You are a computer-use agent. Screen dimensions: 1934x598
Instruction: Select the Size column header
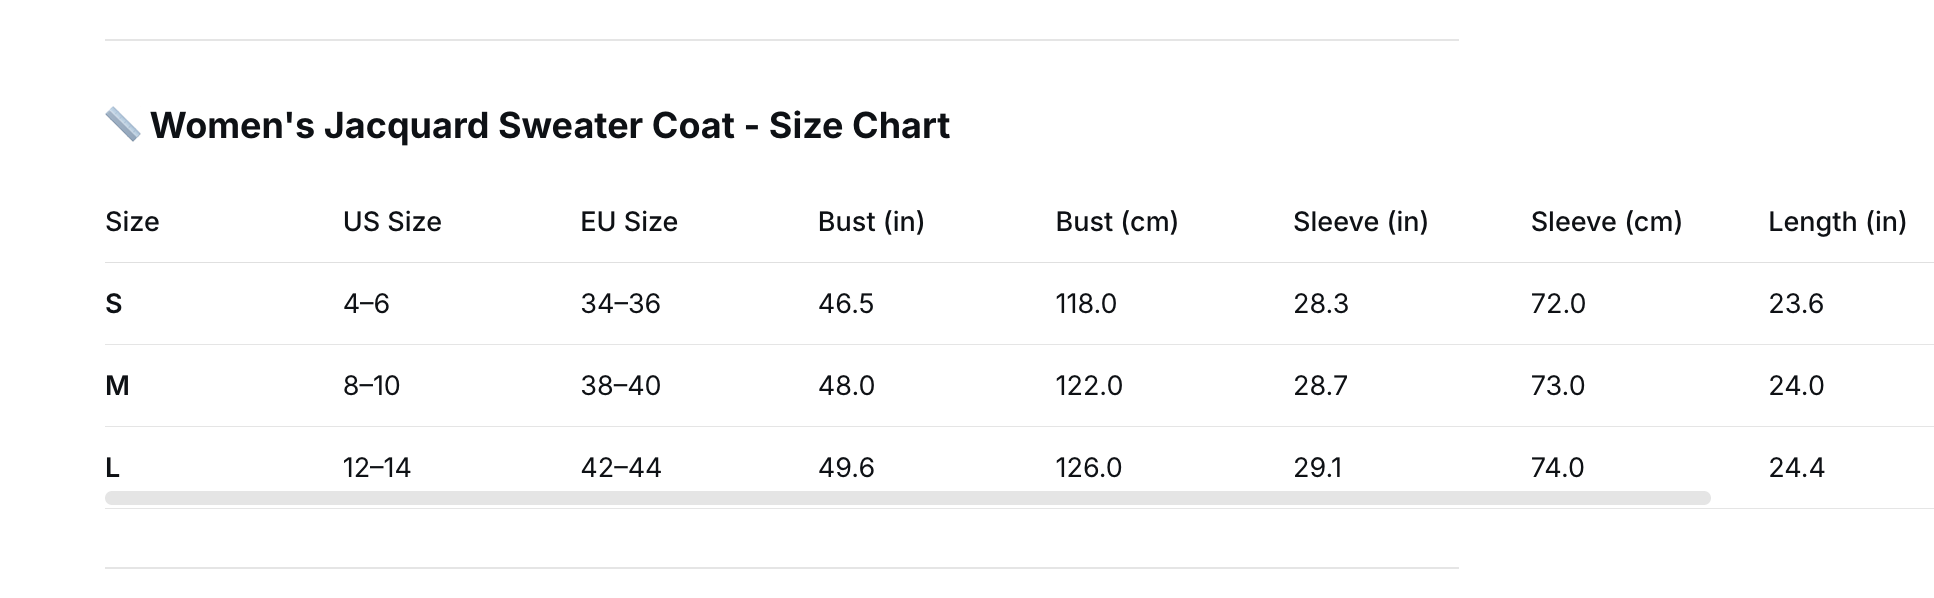coord(132,221)
